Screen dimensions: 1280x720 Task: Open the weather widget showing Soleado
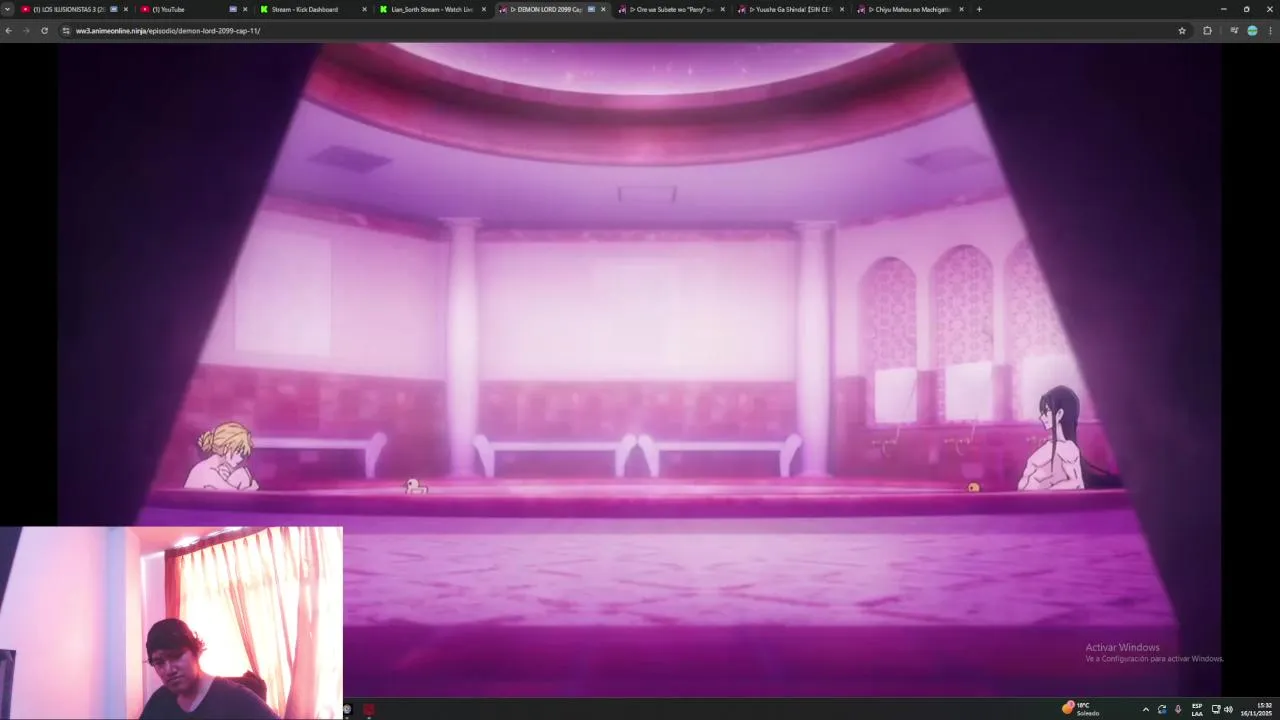(1081, 709)
